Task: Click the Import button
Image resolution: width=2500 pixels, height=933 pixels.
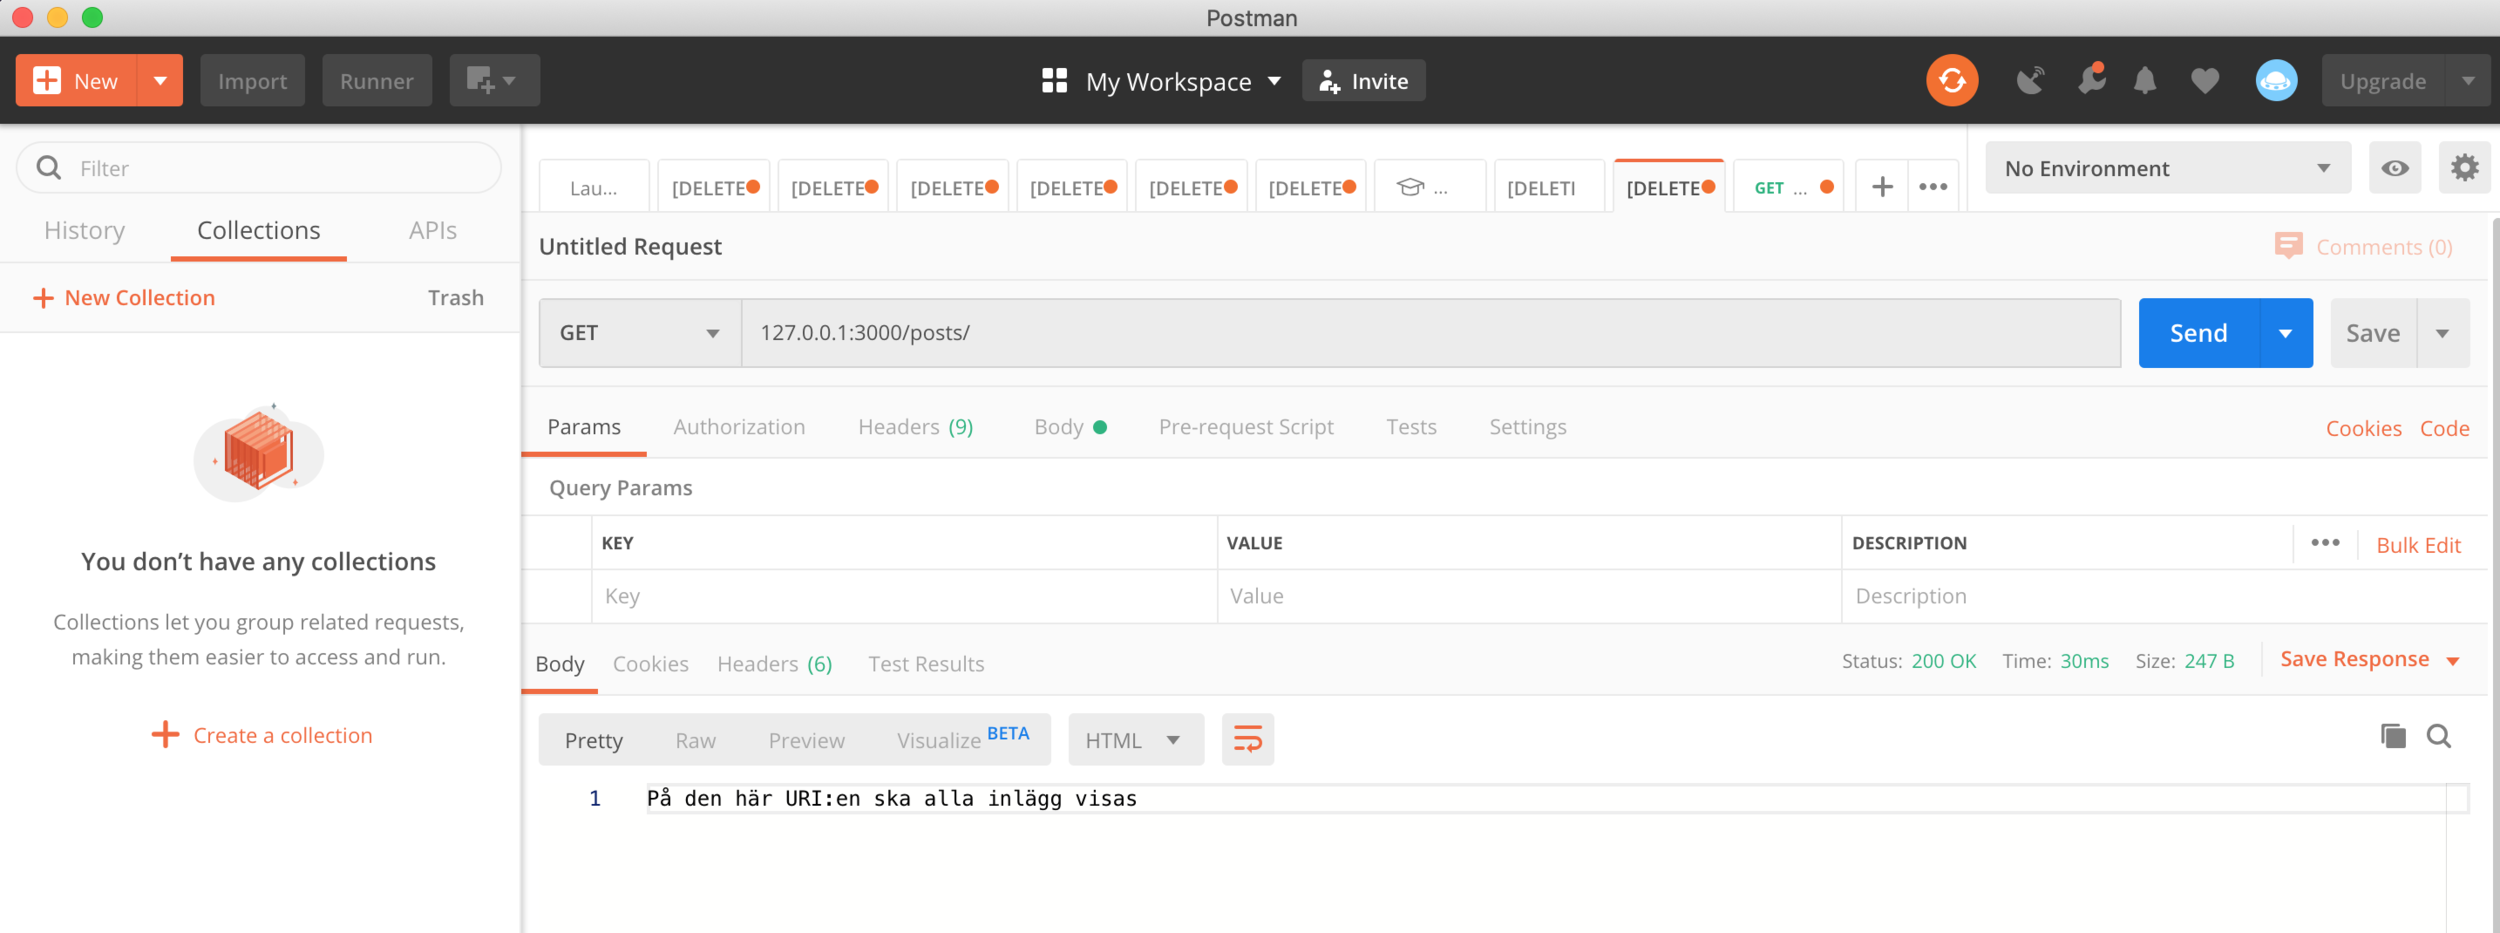Action: pos(252,81)
